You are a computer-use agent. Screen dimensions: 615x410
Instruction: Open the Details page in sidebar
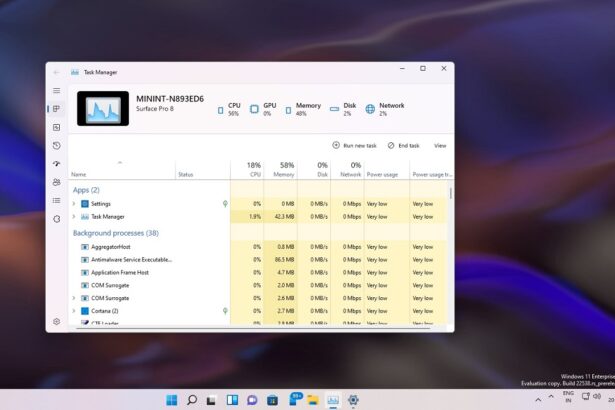pyautogui.click(x=57, y=200)
